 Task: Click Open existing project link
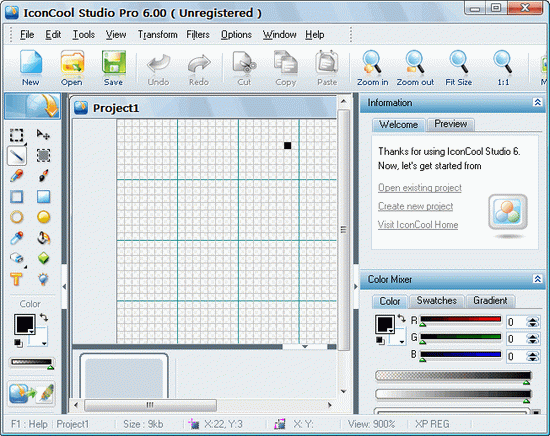pyautogui.click(x=420, y=188)
